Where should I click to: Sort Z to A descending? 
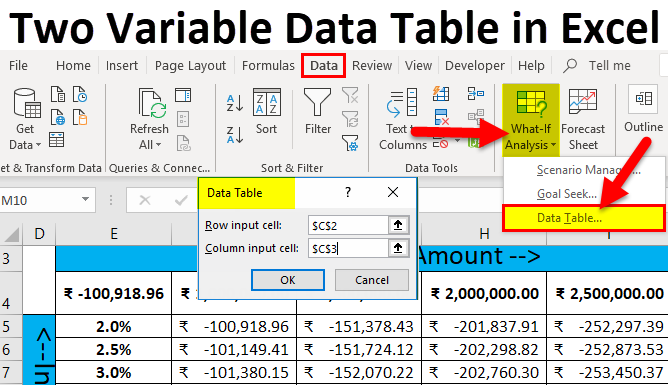click(235, 135)
